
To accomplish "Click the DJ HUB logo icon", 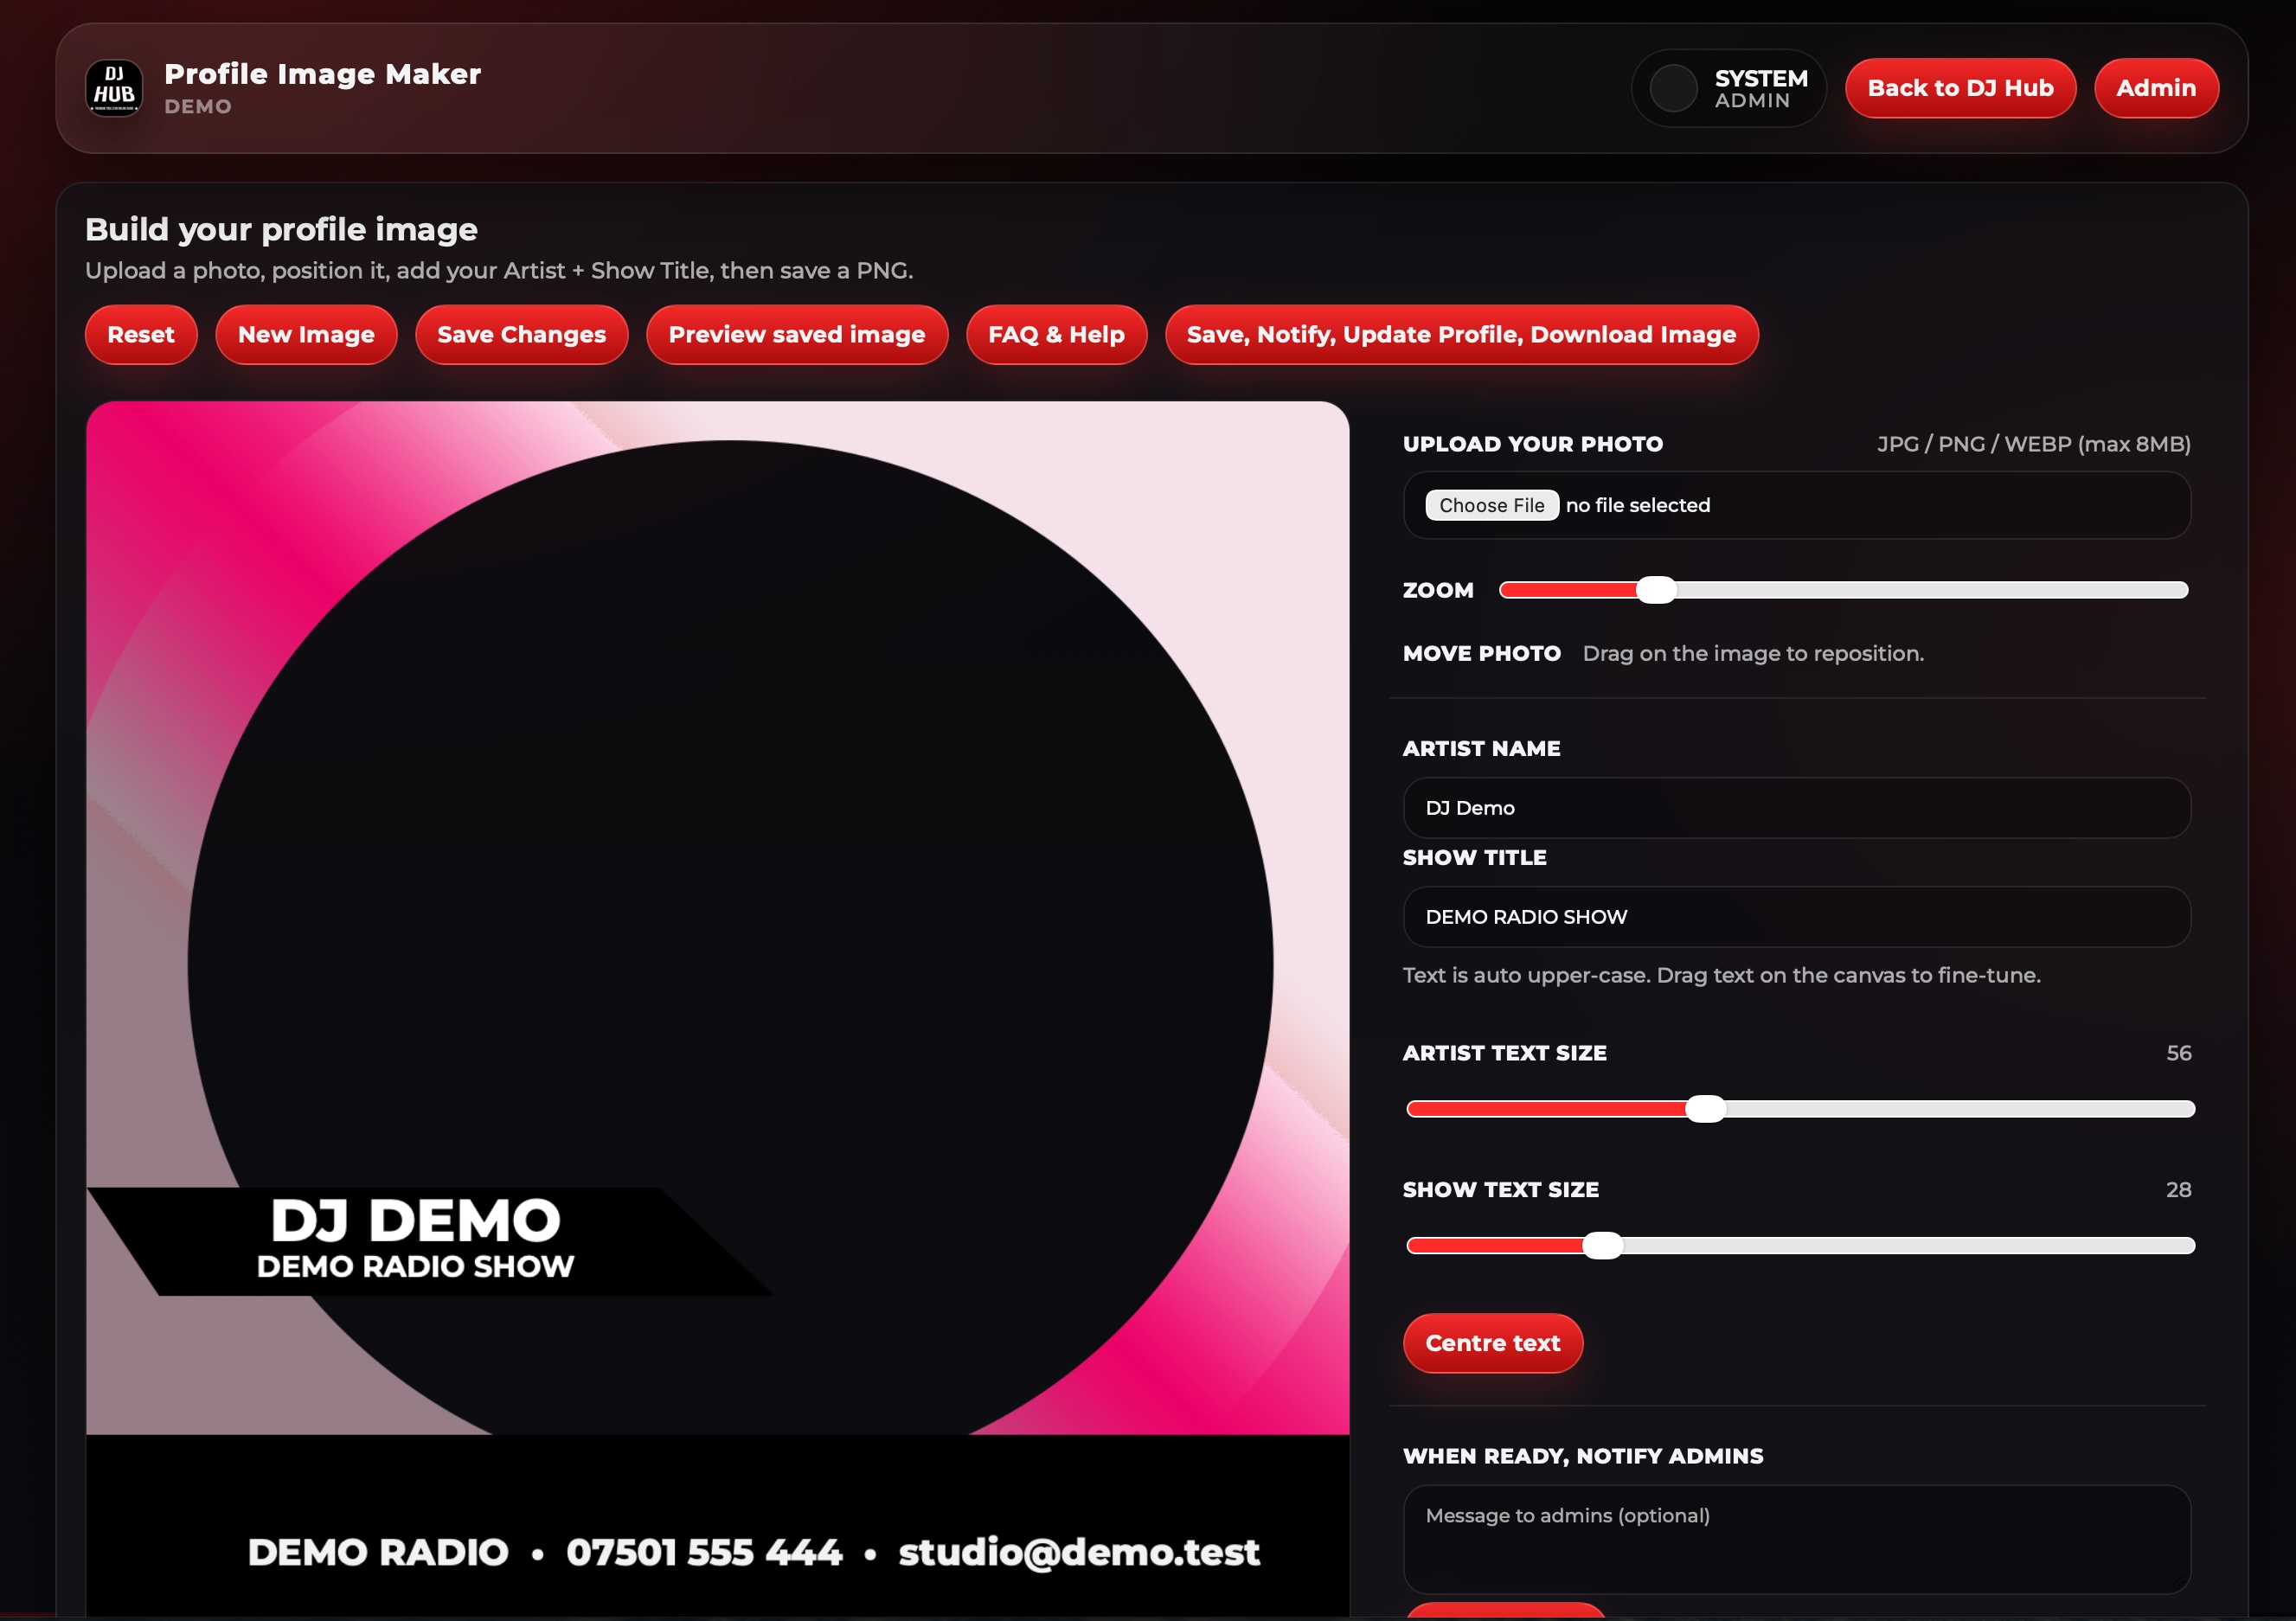I will [114, 88].
